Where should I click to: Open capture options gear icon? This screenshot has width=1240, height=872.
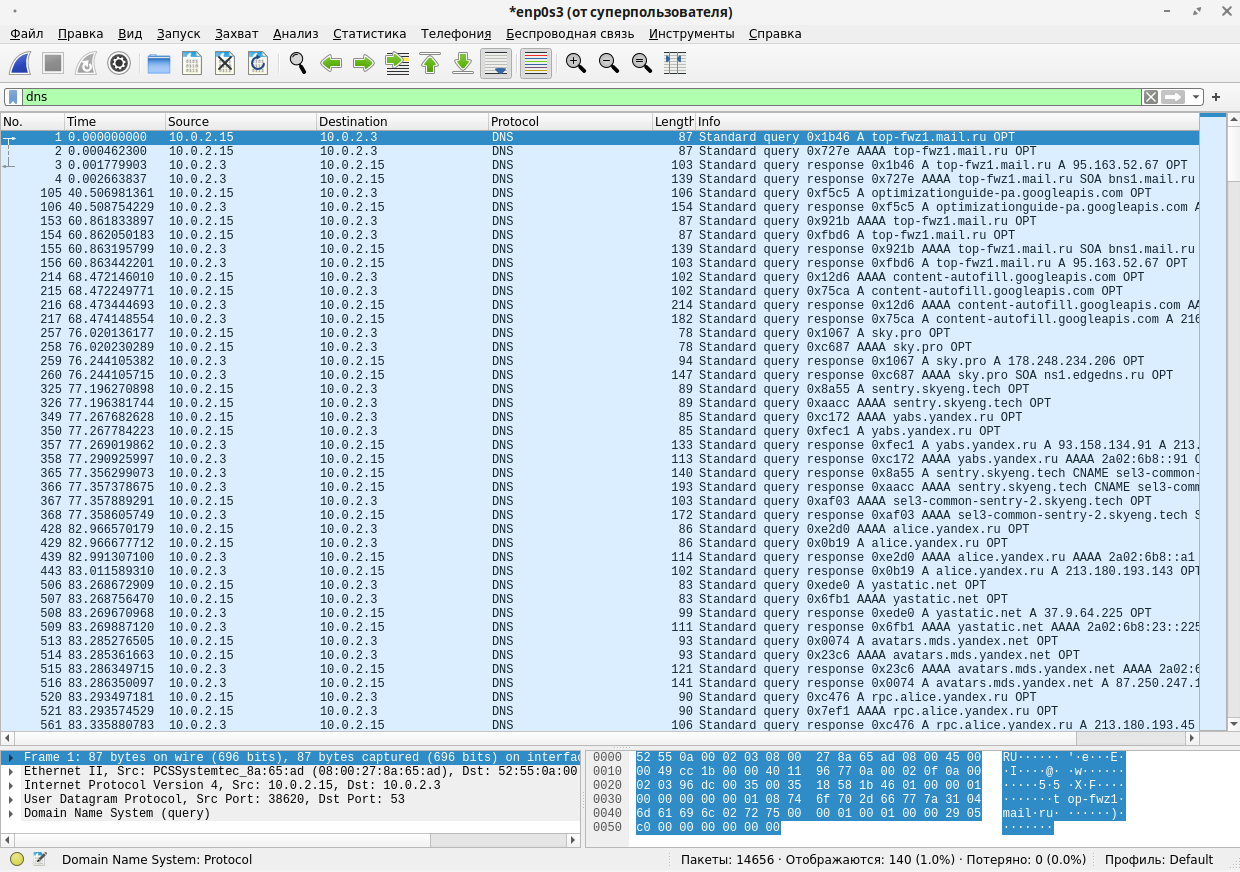pyautogui.click(x=119, y=63)
